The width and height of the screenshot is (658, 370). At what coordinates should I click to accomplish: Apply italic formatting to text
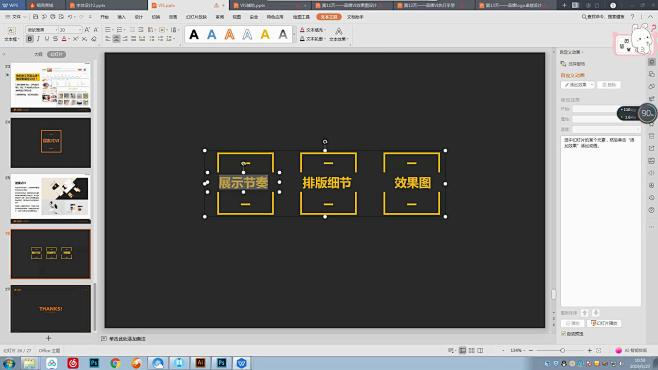coord(38,39)
